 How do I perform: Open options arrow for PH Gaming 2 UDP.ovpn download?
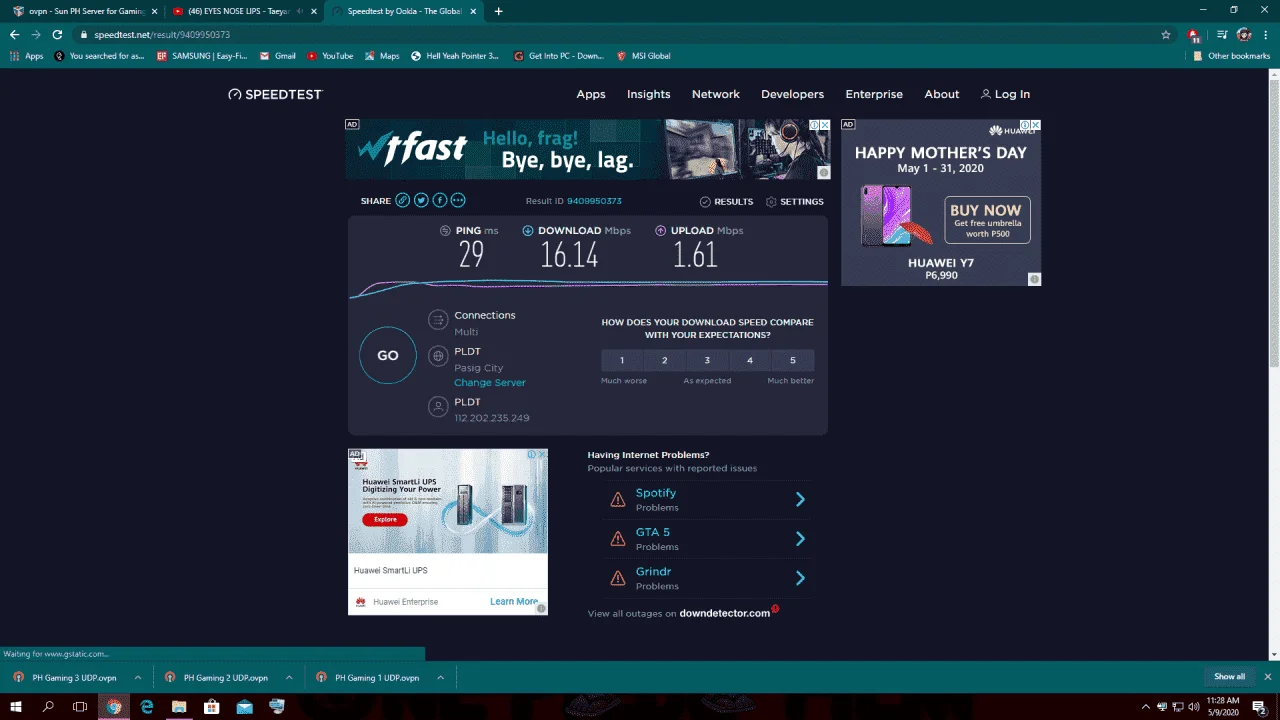click(x=289, y=677)
